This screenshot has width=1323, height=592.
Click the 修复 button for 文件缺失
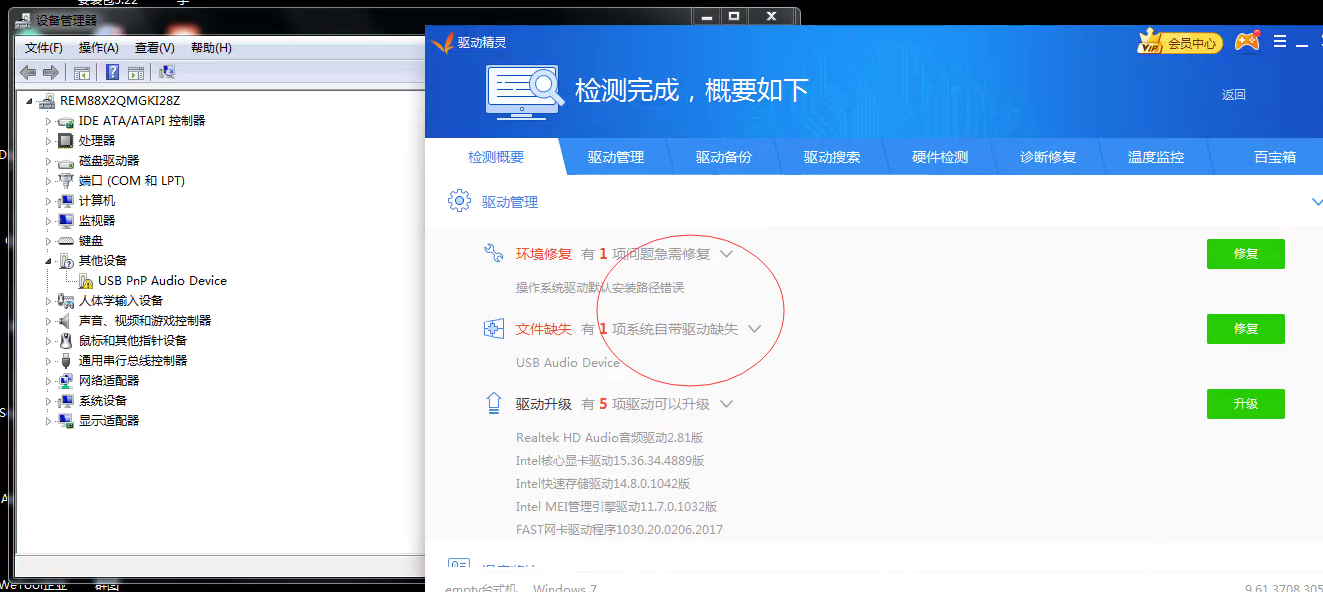tap(1246, 329)
